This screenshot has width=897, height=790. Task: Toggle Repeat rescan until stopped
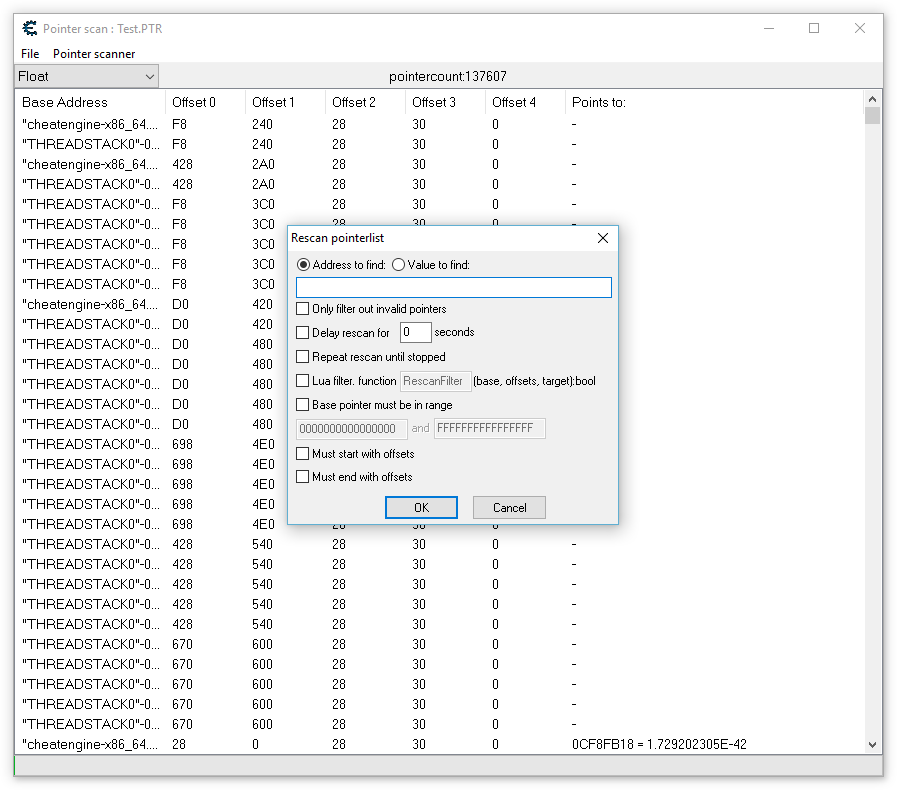303,357
